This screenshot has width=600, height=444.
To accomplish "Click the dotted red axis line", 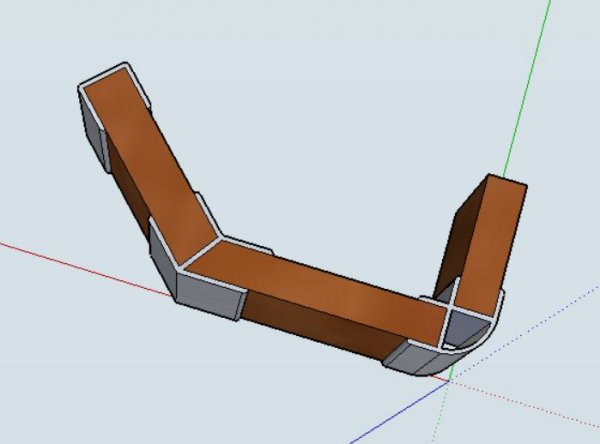I will (x=530, y=403).
